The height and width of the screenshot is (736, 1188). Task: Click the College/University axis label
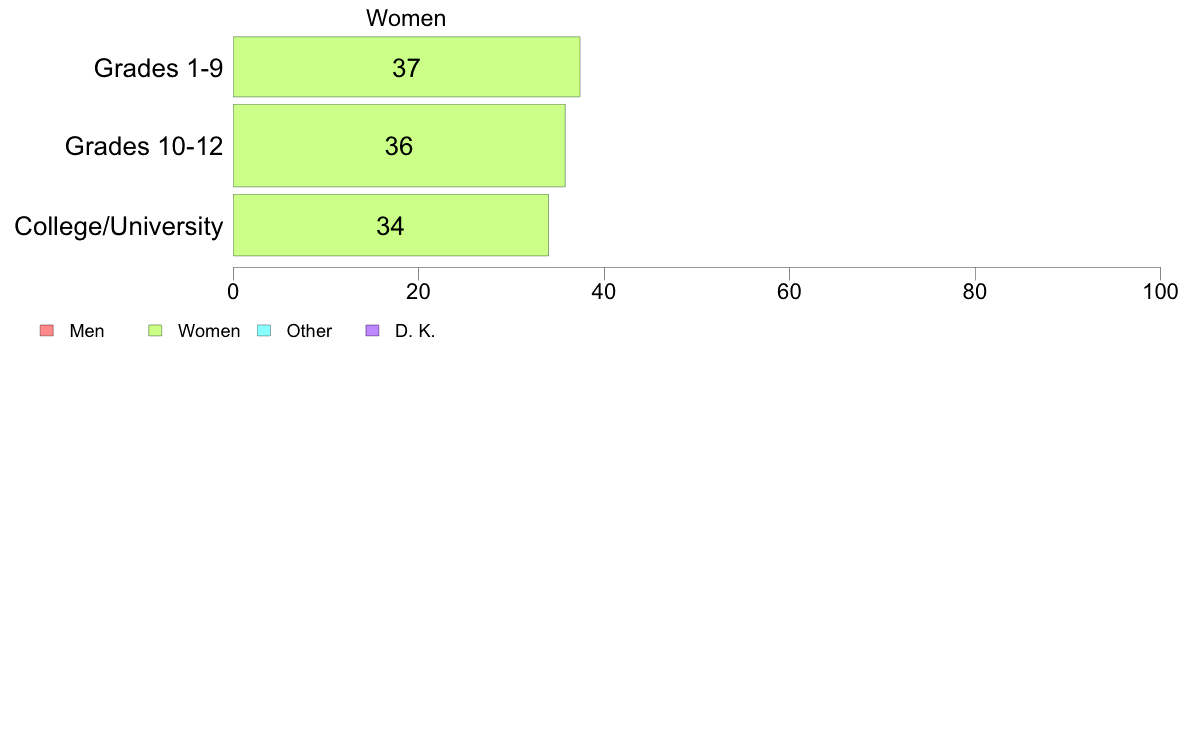119,226
